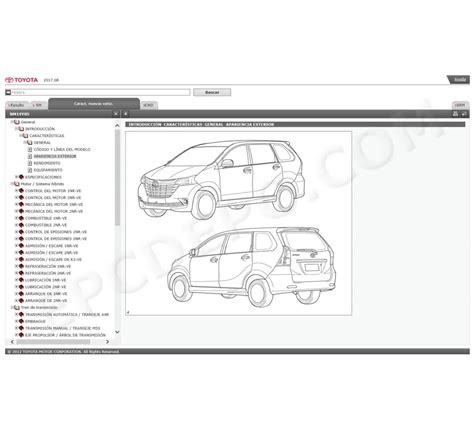The height and width of the screenshot is (430, 474).
Task: Open the Results tab
Action: 16,105
